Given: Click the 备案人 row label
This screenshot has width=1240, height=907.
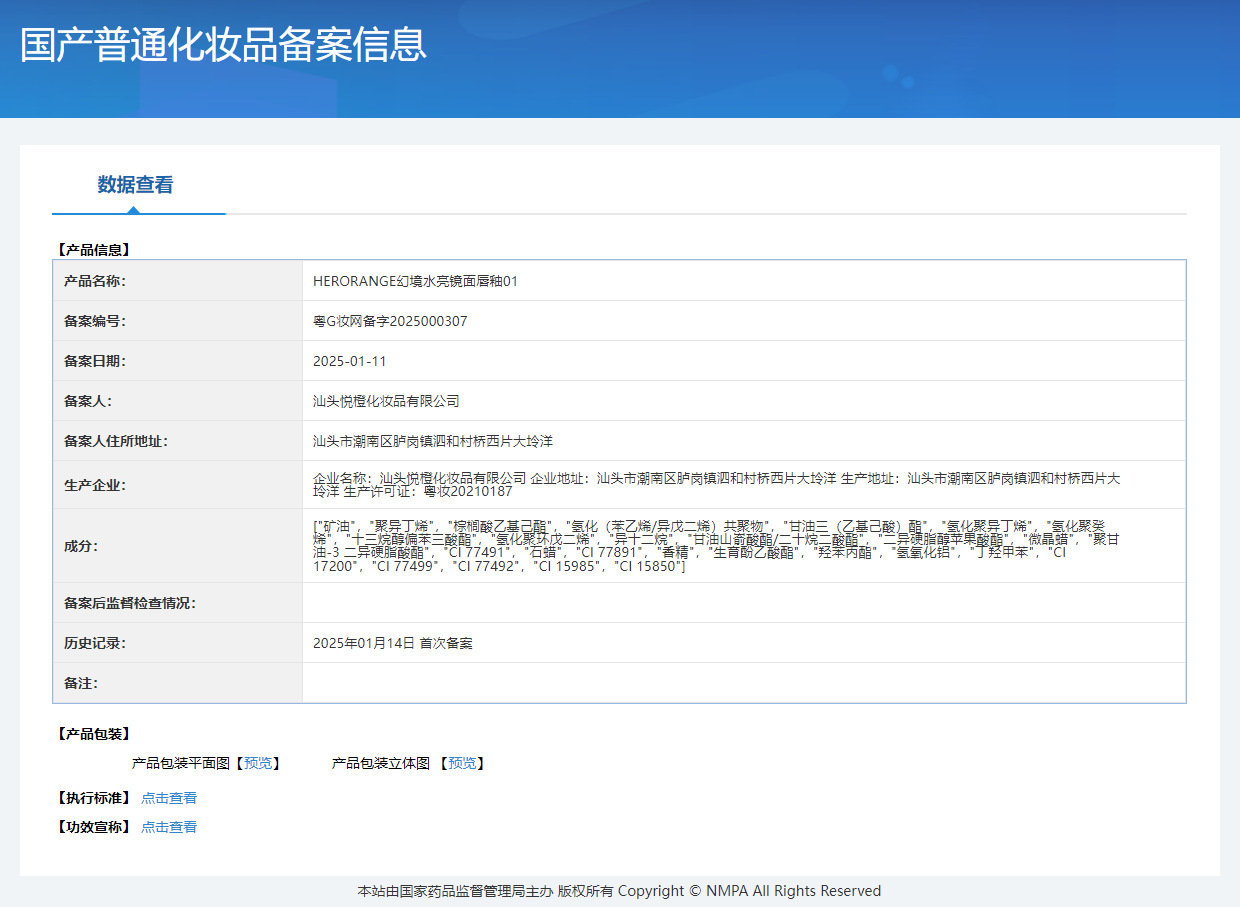Looking at the screenshot, I should tap(88, 401).
